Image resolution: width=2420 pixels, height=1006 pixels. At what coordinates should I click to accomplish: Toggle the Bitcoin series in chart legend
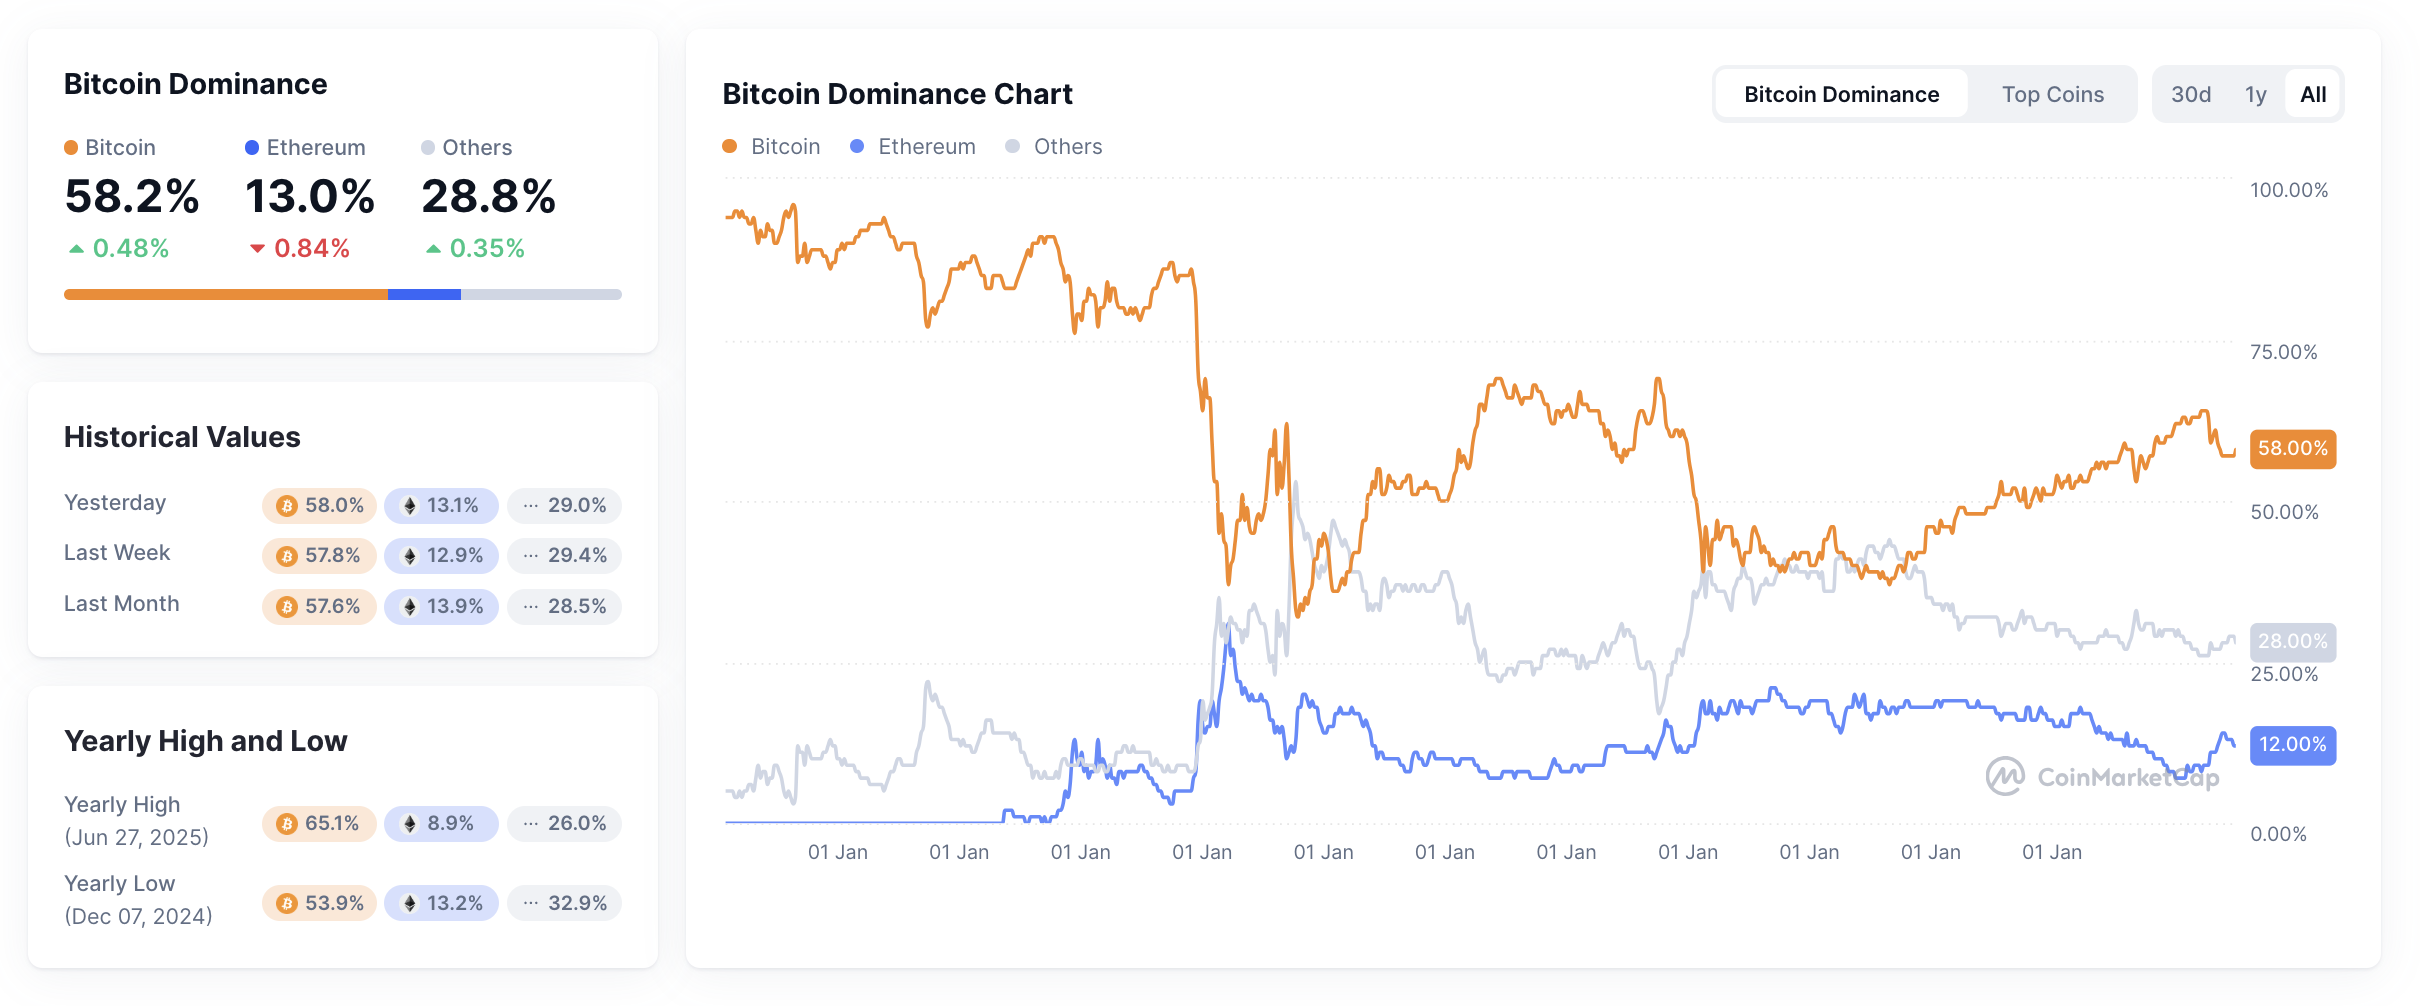[771, 147]
